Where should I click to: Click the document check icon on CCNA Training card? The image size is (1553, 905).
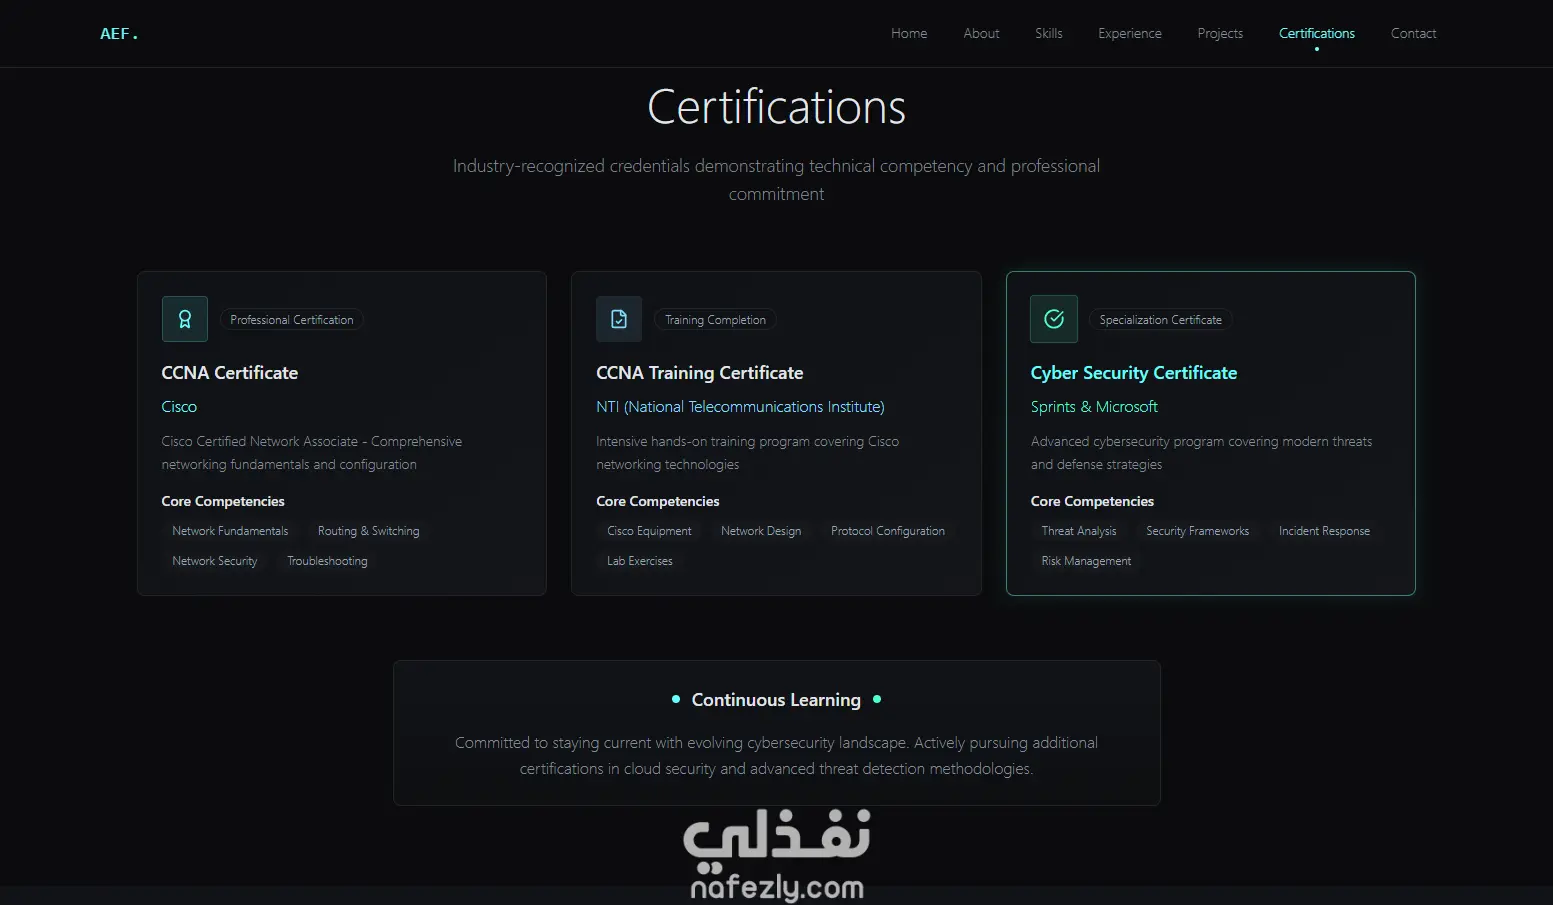(x=619, y=319)
